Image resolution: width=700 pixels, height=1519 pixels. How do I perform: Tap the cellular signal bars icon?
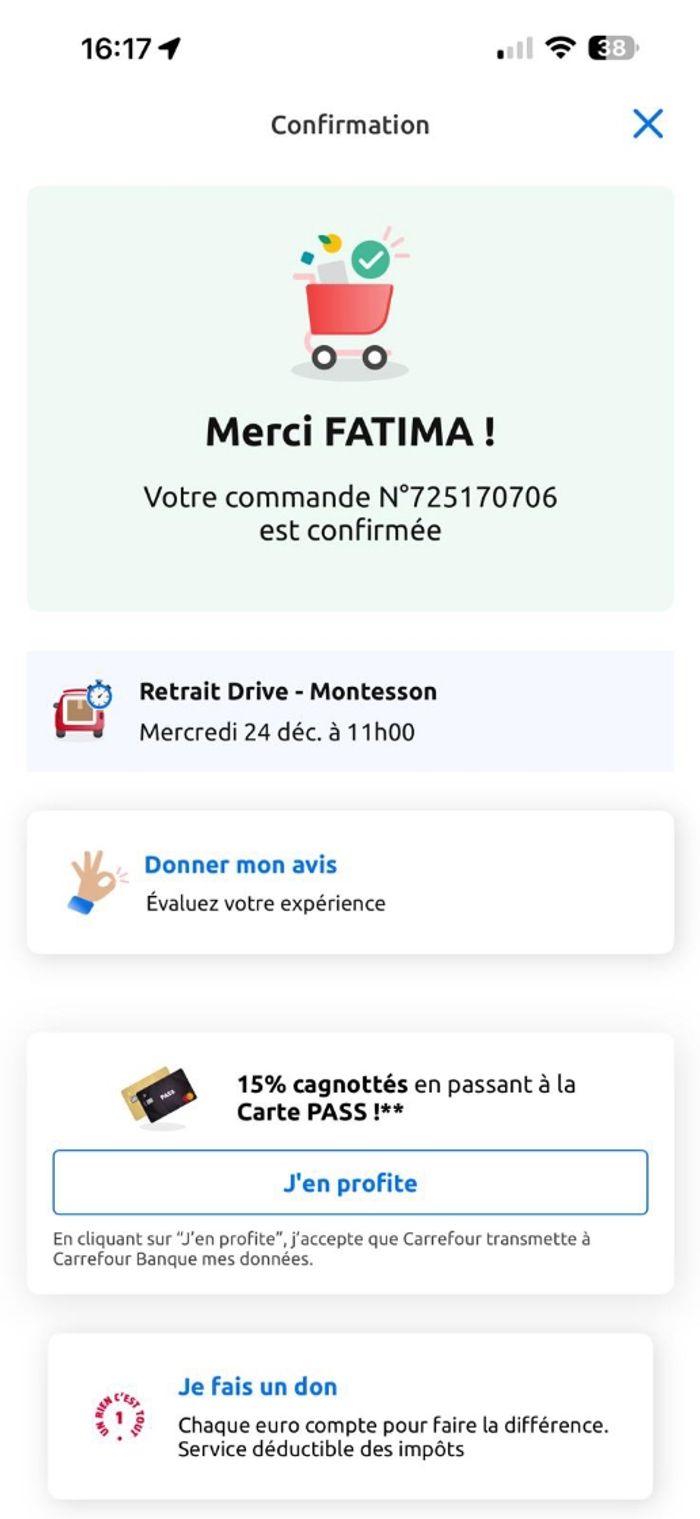[515, 49]
